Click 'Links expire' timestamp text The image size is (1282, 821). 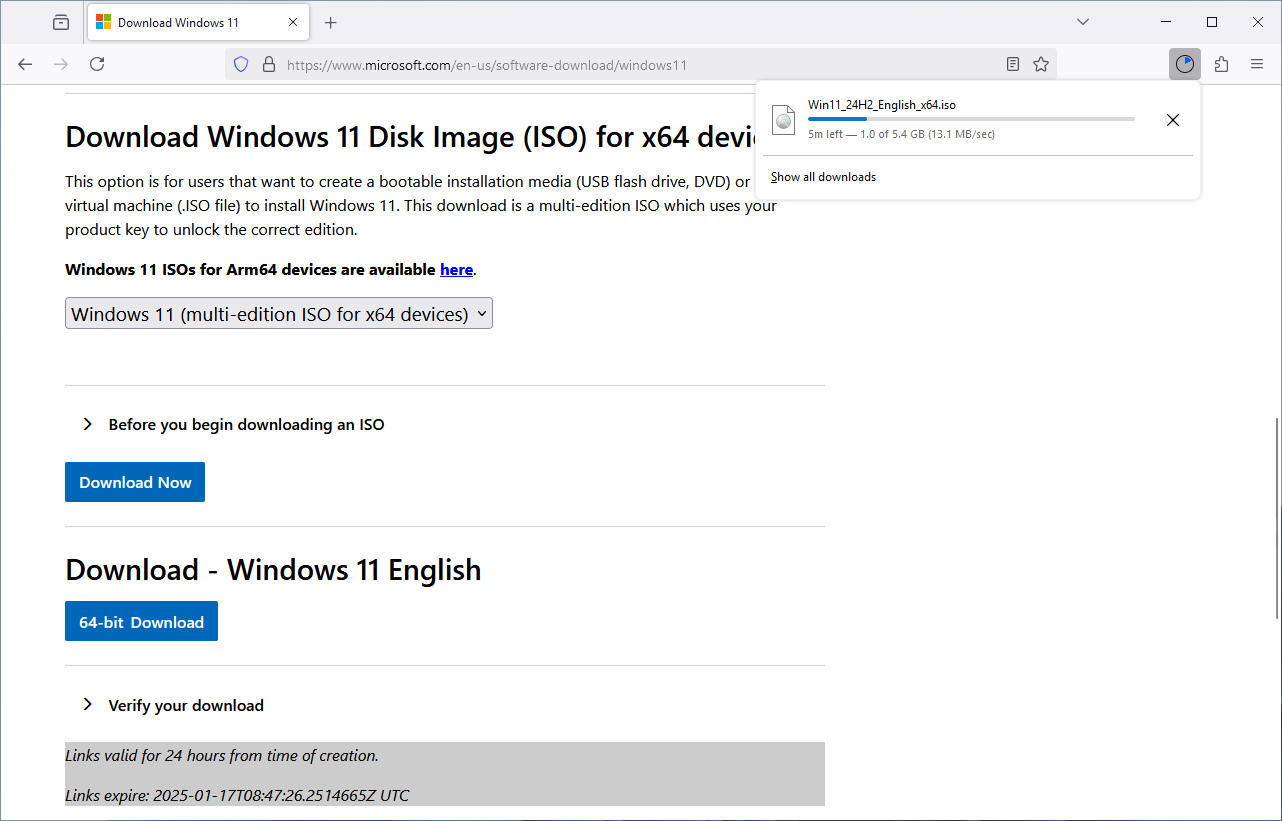237,796
